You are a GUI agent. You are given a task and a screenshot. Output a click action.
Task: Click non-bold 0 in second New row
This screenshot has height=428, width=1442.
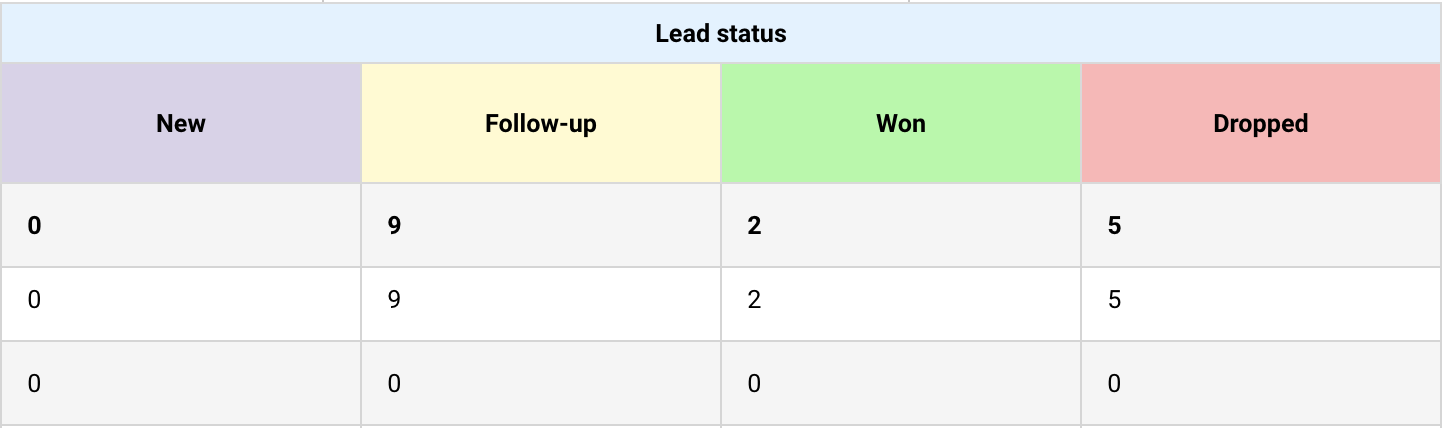35,300
